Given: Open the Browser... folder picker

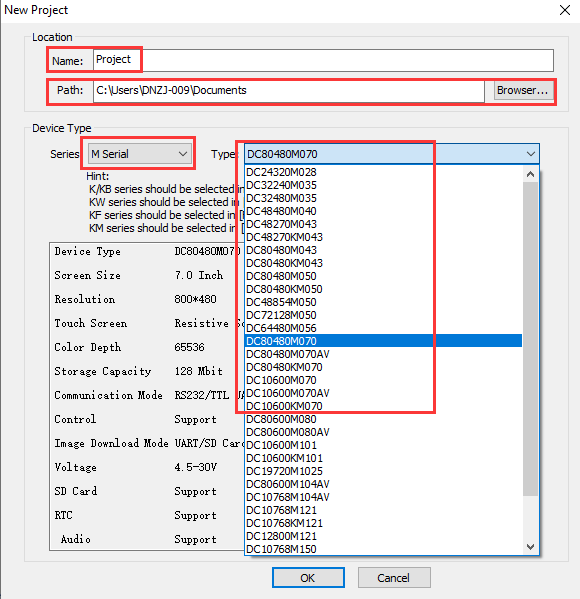Looking at the screenshot, I should point(523,91).
